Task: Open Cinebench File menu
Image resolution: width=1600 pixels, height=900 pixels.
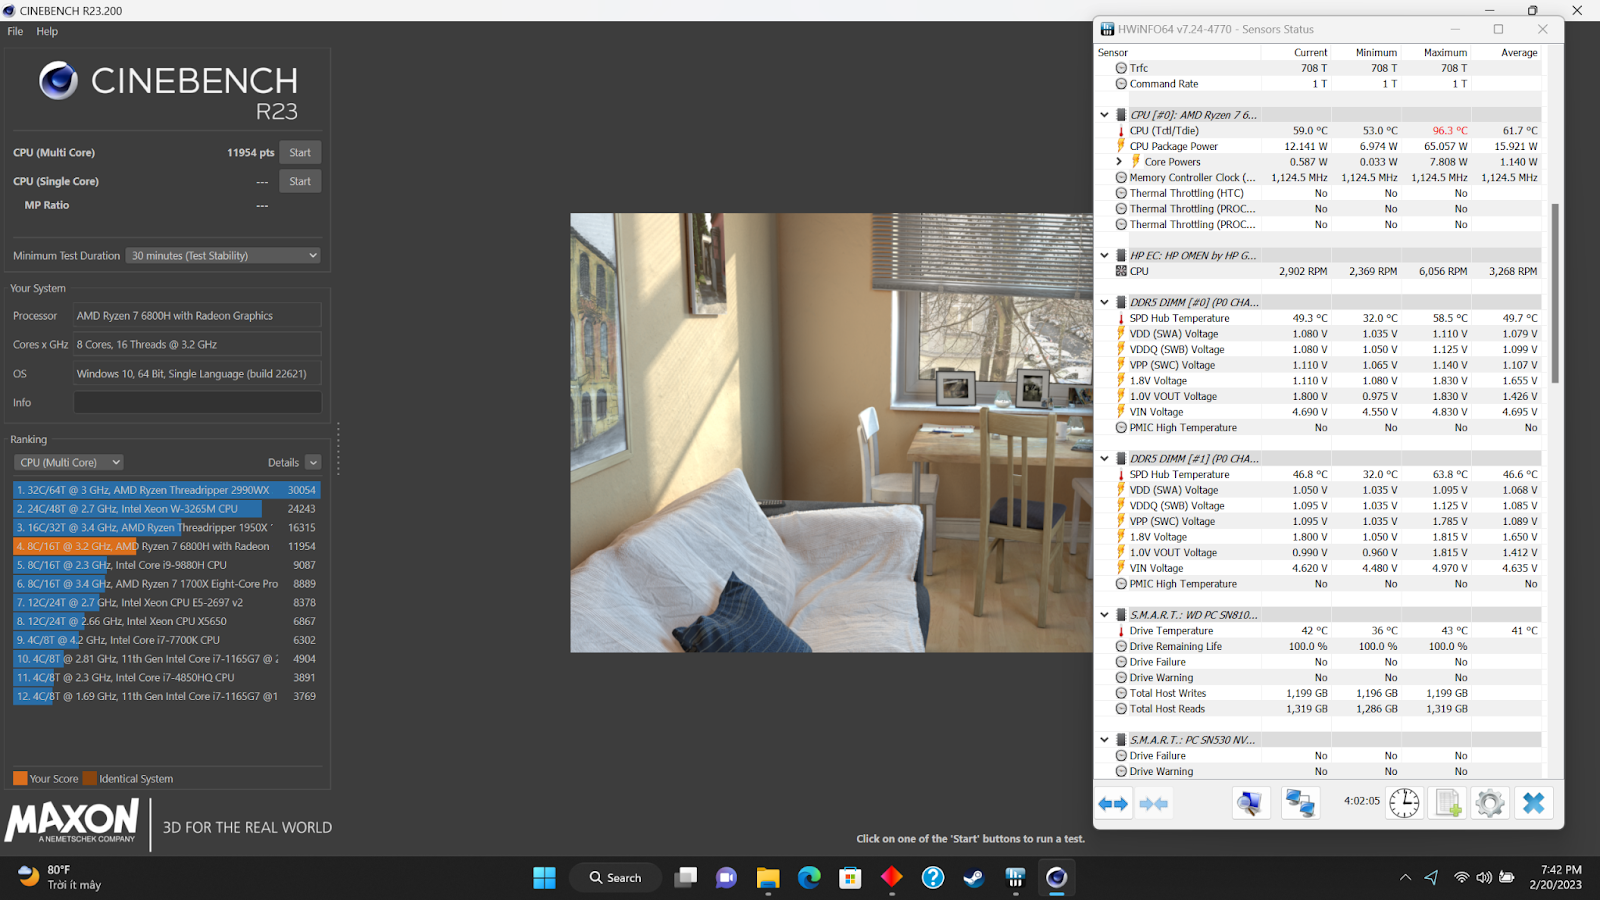Action: click(15, 31)
